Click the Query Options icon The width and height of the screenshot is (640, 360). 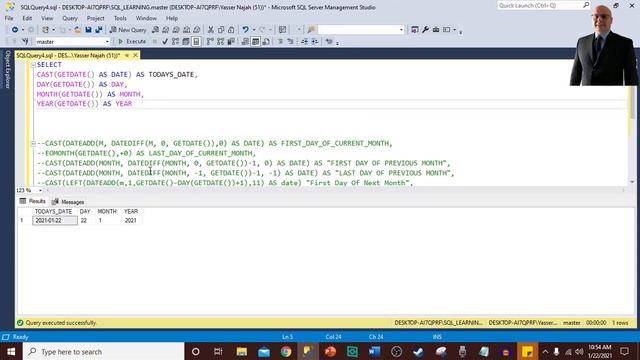(x=186, y=41)
